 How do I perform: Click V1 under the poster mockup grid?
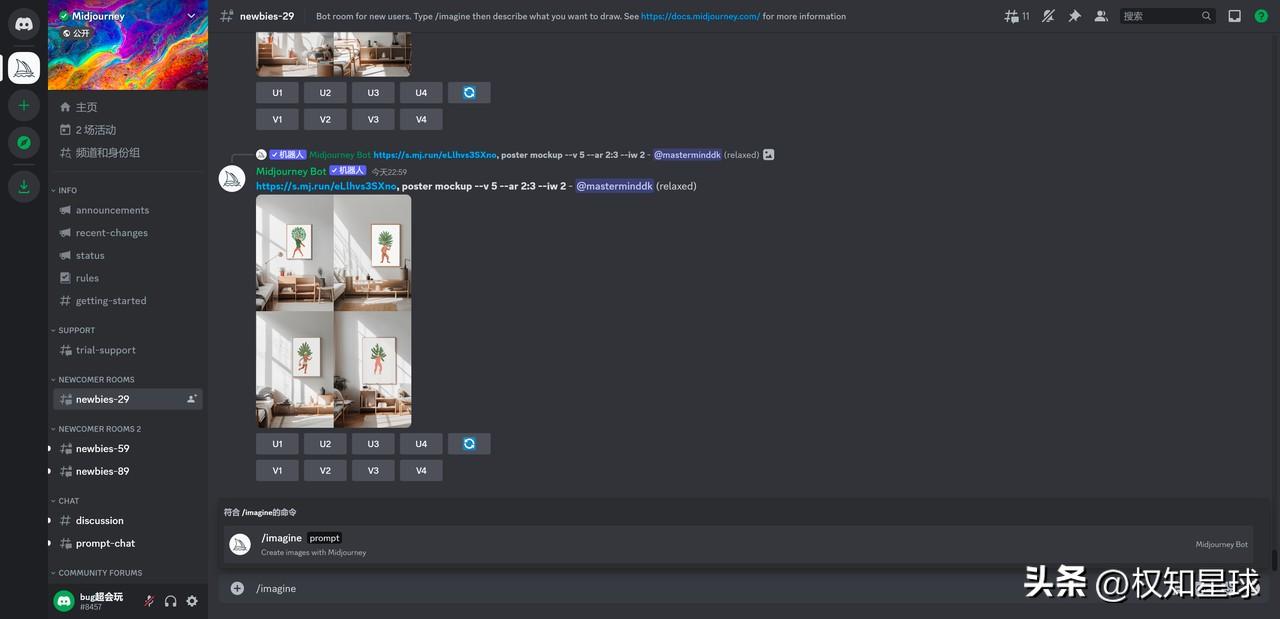277,470
